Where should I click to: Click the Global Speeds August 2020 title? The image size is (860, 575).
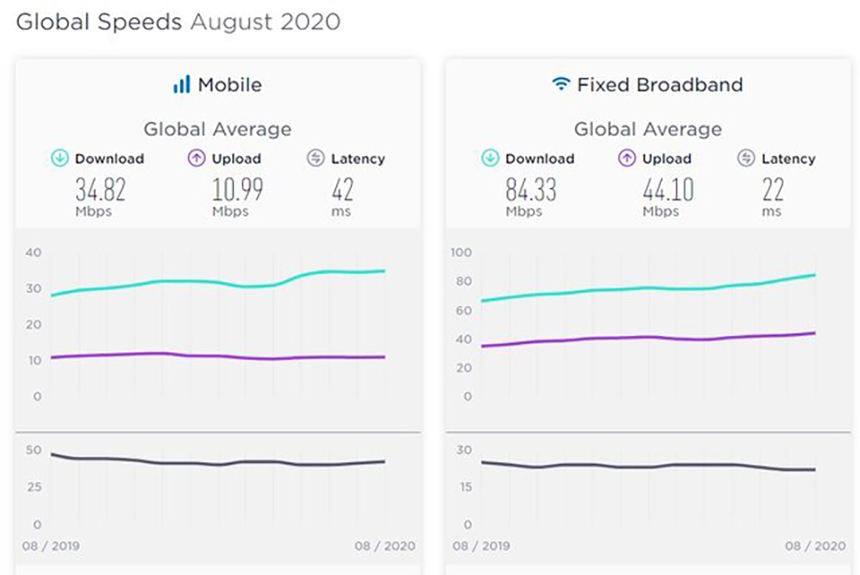[x=178, y=21]
